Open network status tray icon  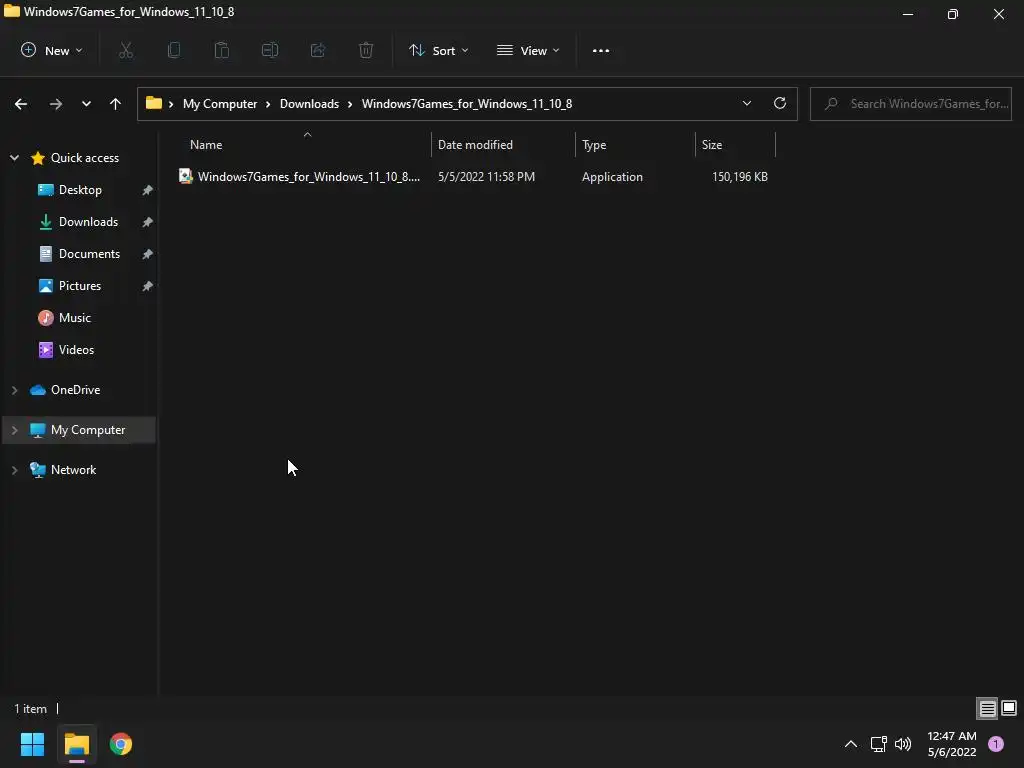click(878, 744)
